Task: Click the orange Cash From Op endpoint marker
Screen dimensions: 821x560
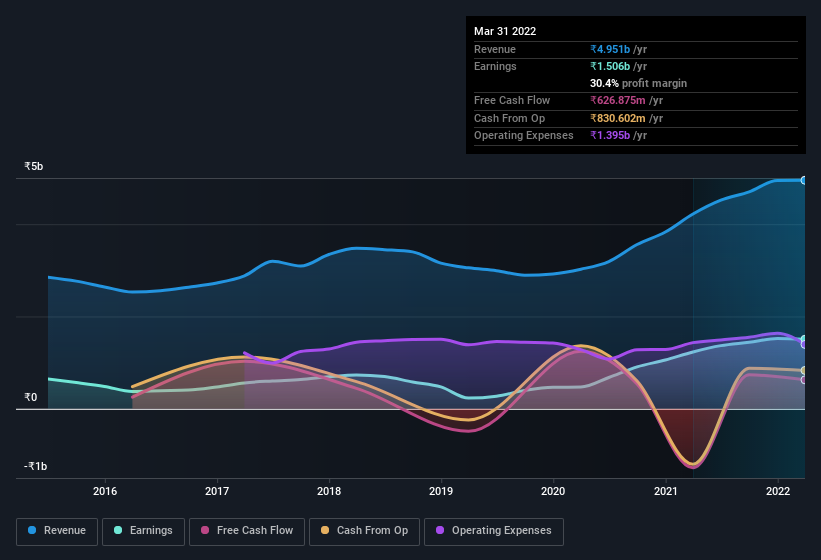Action: click(x=803, y=371)
